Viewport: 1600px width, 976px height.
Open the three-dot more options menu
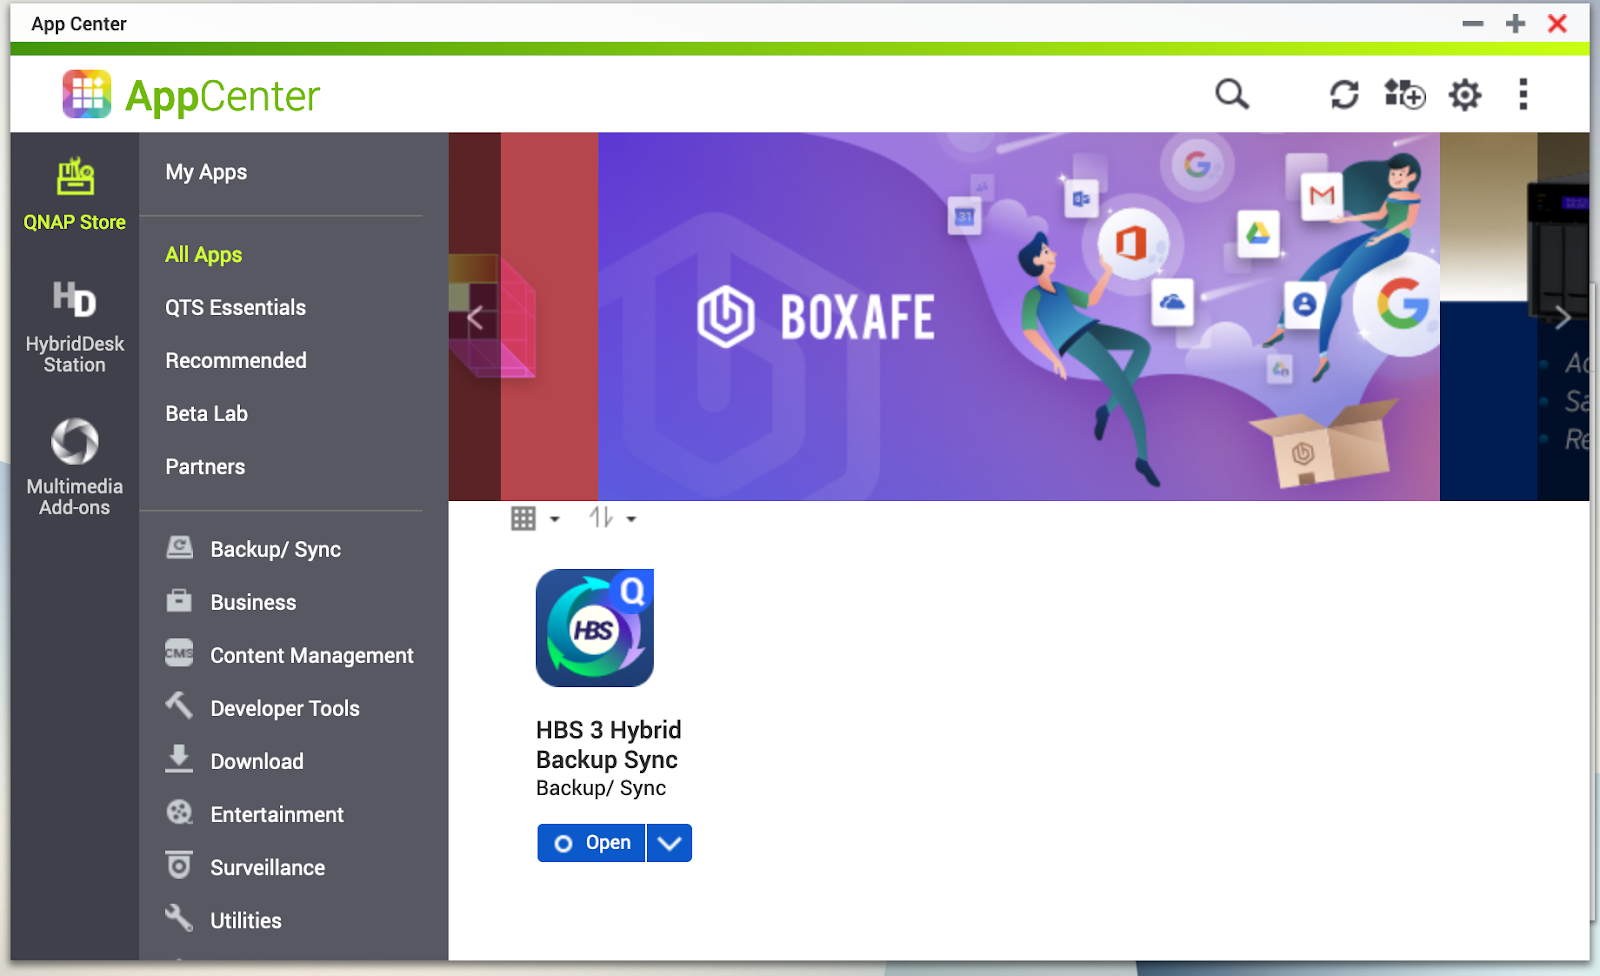coord(1523,94)
